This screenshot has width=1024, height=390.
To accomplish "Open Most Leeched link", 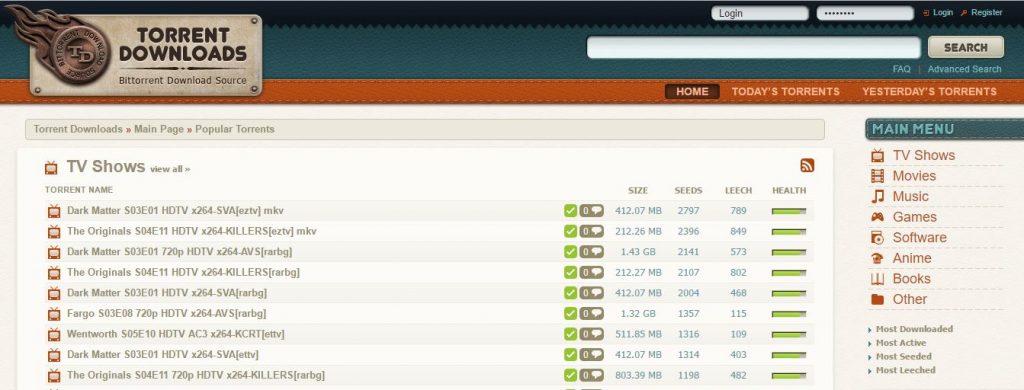I will coord(905,370).
